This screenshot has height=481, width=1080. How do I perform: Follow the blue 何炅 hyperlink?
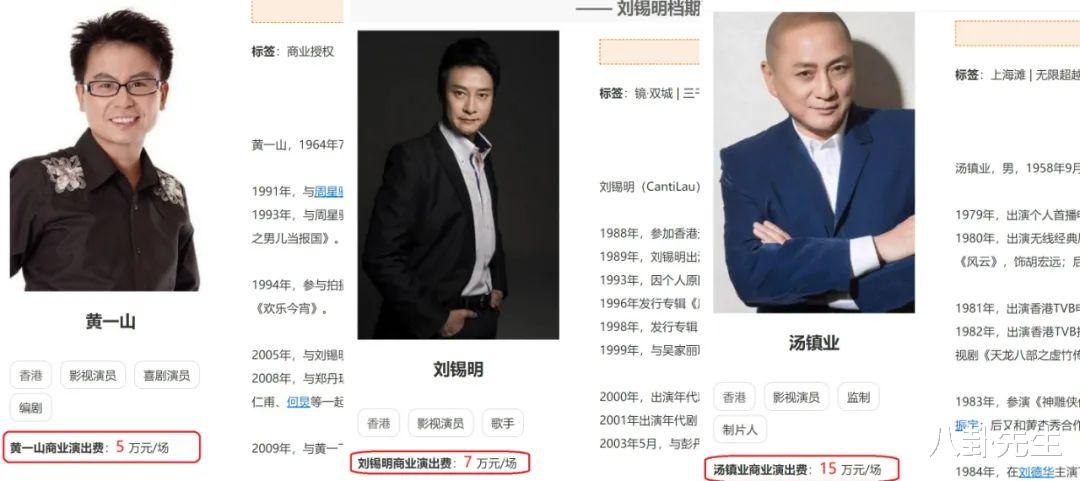coord(298,401)
